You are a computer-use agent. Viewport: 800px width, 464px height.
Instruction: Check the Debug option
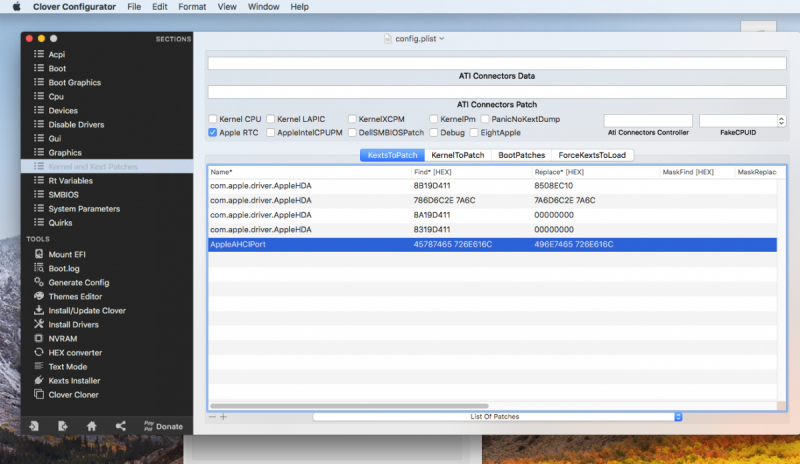(434, 133)
